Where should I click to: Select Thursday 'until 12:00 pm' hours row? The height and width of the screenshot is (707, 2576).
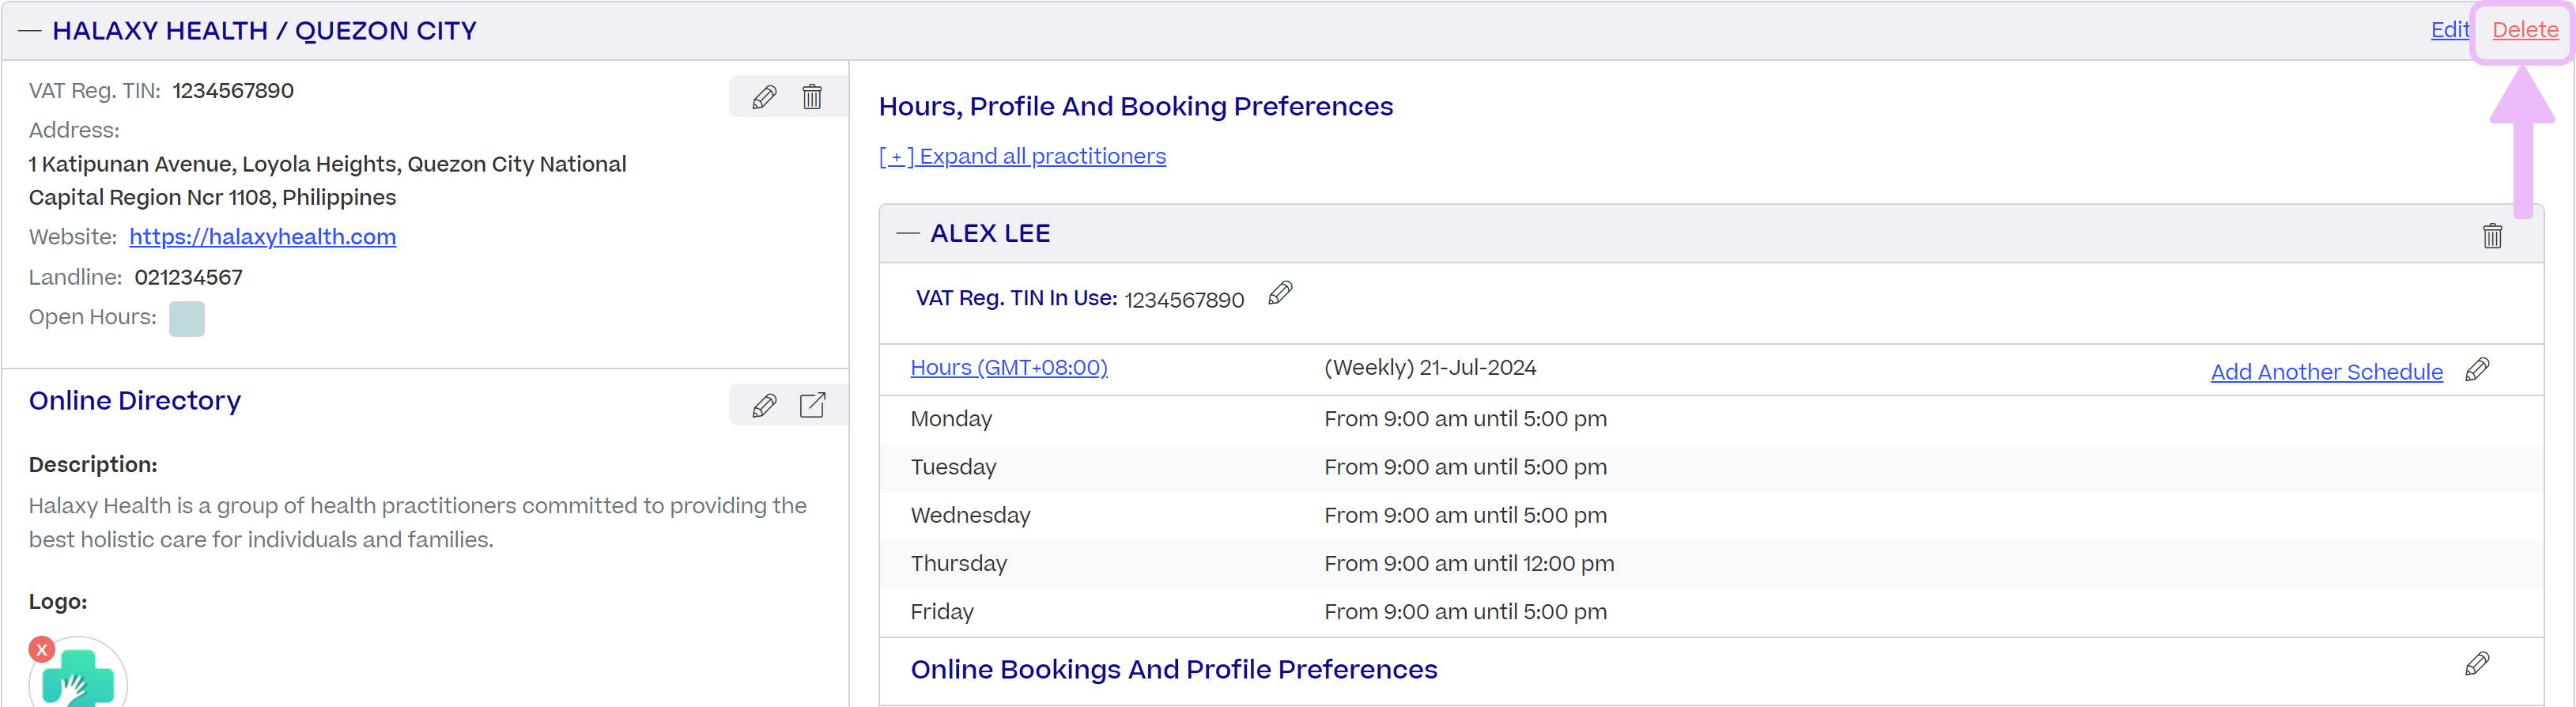[1711, 563]
